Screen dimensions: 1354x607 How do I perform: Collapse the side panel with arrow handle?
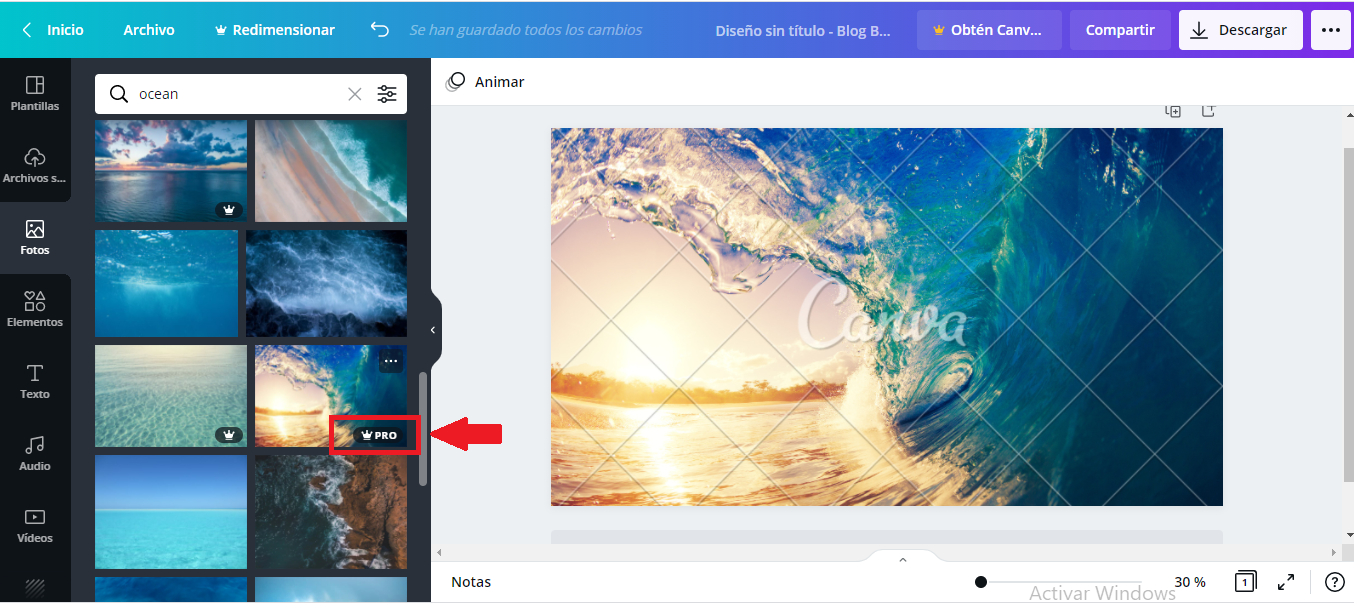[433, 330]
